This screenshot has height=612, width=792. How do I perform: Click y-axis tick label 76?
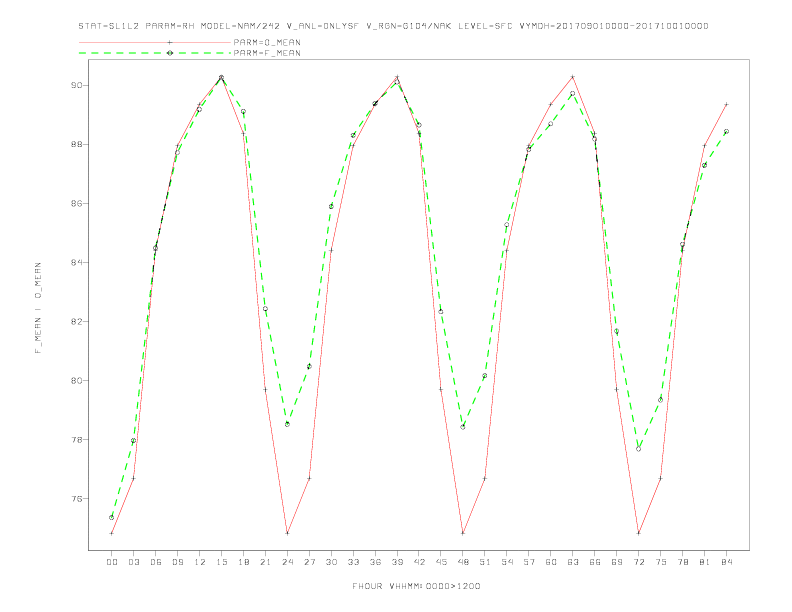pos(76,499)
